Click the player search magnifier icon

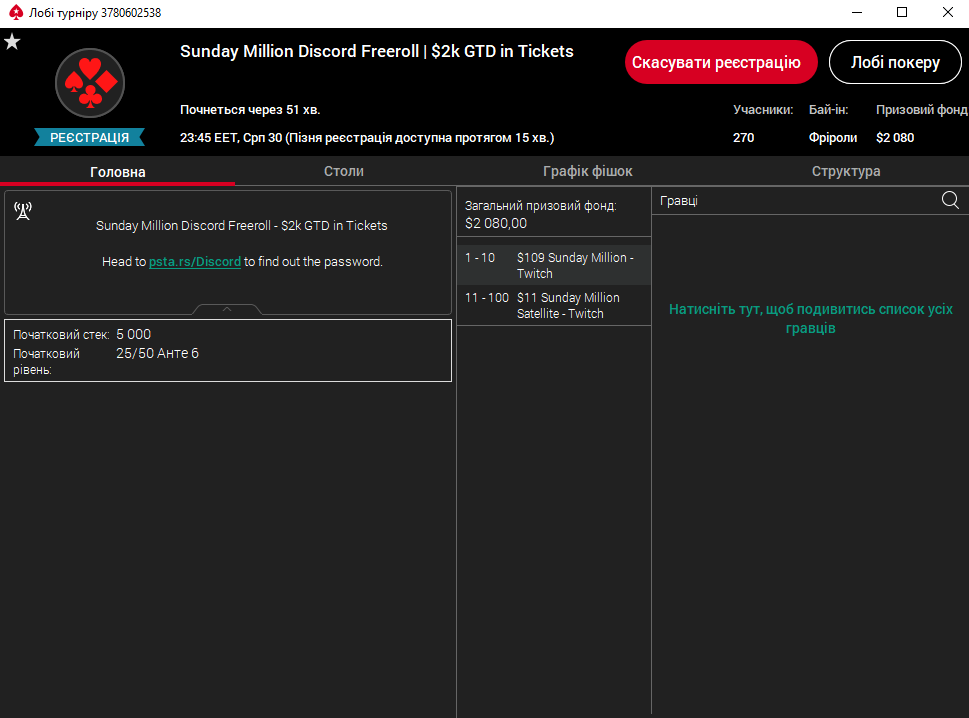950,200
